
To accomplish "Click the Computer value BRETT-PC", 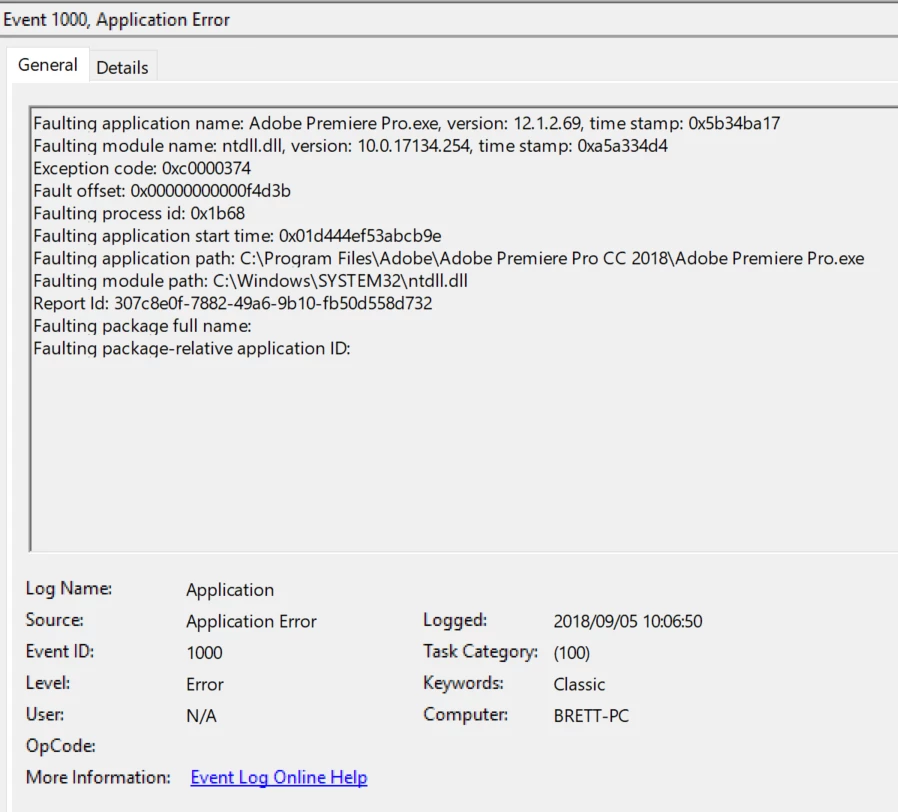I will (x=591, y=716).
